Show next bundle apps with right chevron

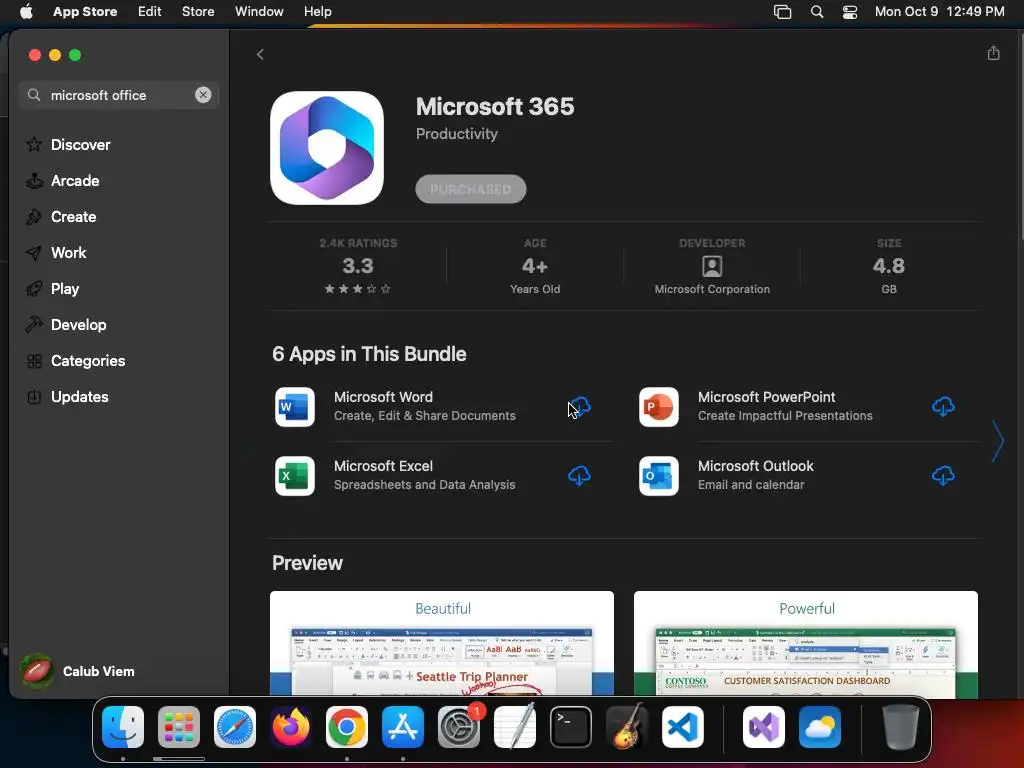click(x=997, y=441)
